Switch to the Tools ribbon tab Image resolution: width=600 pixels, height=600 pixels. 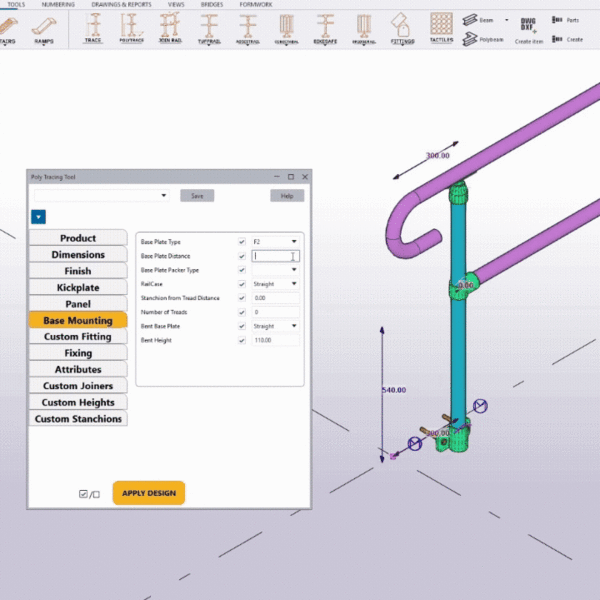coord(16,5)
